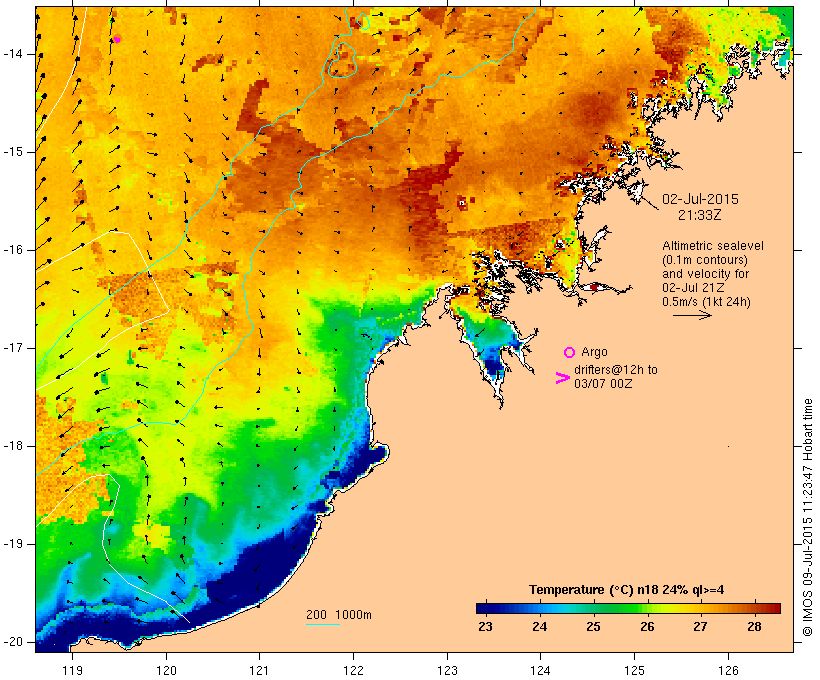
Task: Click the colorbar tick label 24
Action: (x=540, y=627)
